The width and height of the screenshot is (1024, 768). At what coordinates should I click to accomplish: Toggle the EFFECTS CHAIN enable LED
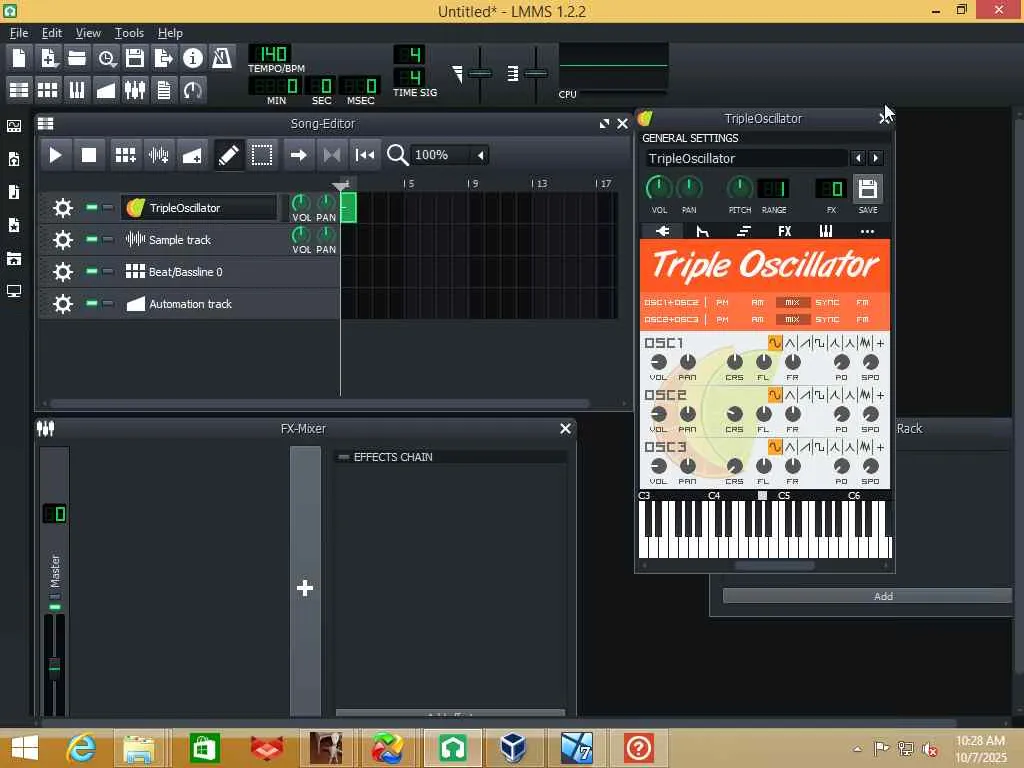pyautogui.click(x=344, y=457)
